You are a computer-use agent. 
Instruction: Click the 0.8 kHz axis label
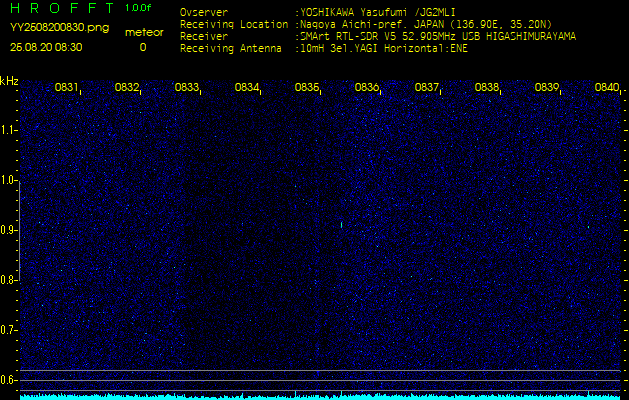coord(8,280)
